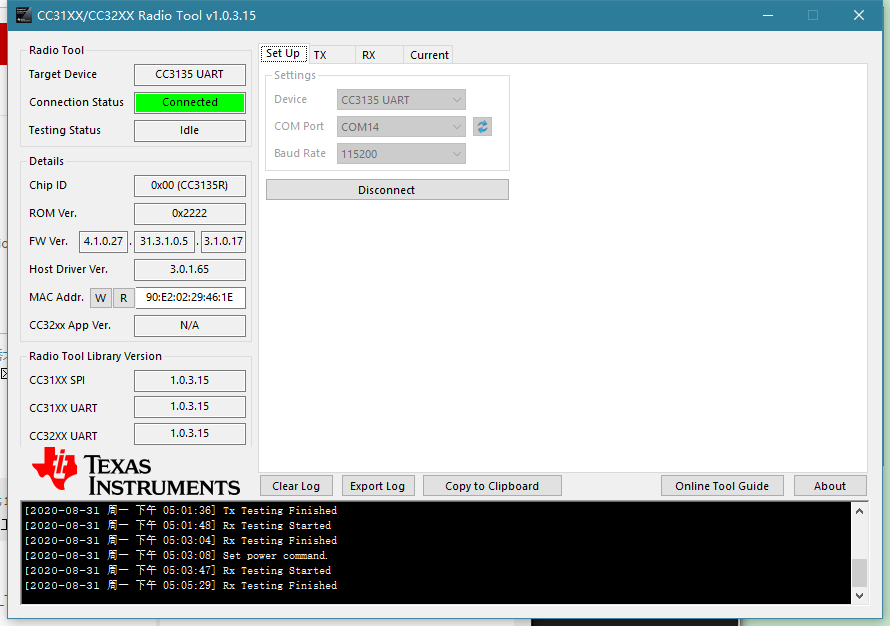Click the FW Ver. field 3.1.0.17
This screenshot has width=890, height=626.
223,241
